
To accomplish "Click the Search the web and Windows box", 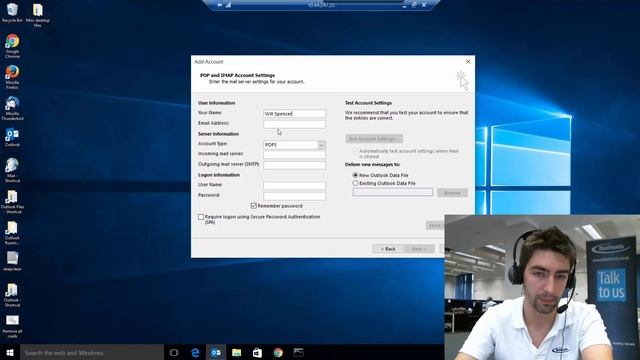I will (x=92, y=353).
